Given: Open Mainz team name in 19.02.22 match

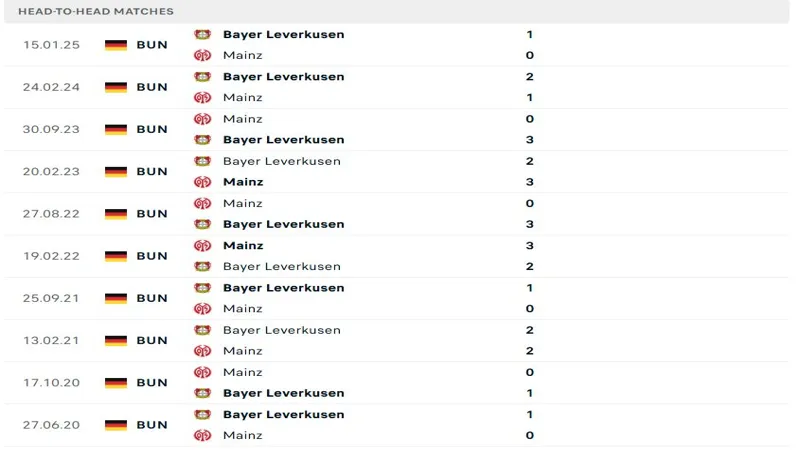Looking at the screenshot, I should (x=243, y=246).
